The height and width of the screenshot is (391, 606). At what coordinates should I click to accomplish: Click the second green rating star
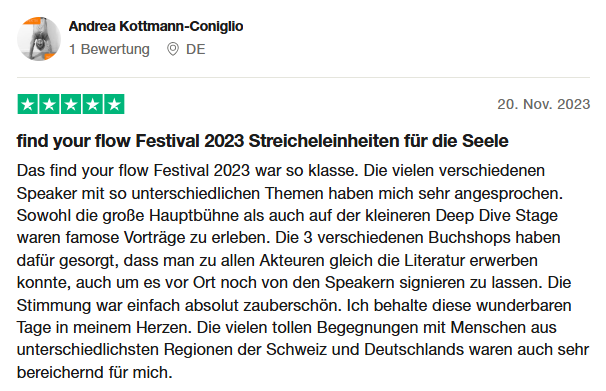(x=49, y=104)
